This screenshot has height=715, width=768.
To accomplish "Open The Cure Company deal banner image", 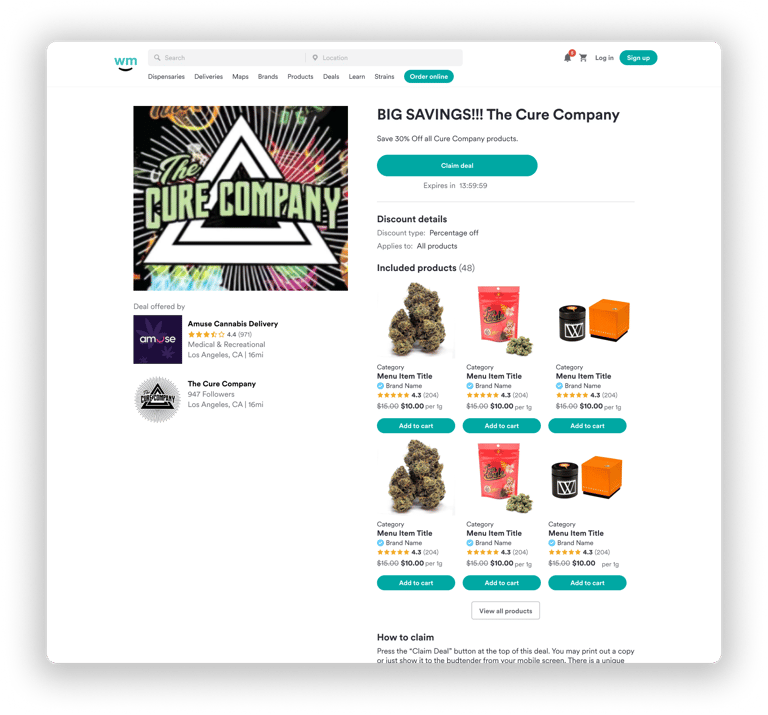I will [x=240, y=198].
